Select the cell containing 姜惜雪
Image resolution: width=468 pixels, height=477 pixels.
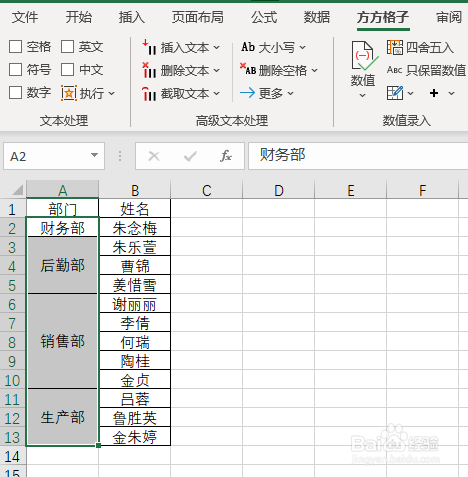coord(135,285)
